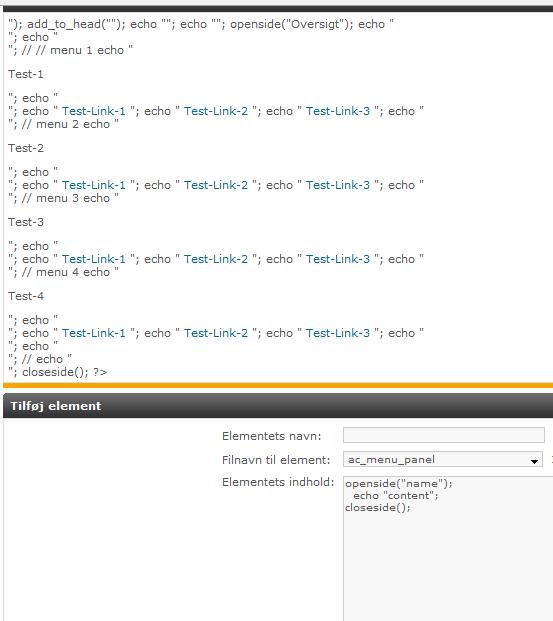The height and width of the screenshot is (621, 553).
Task: Follow Test-Link-1 under the Test-2 heading
Action: click(94, 185)
